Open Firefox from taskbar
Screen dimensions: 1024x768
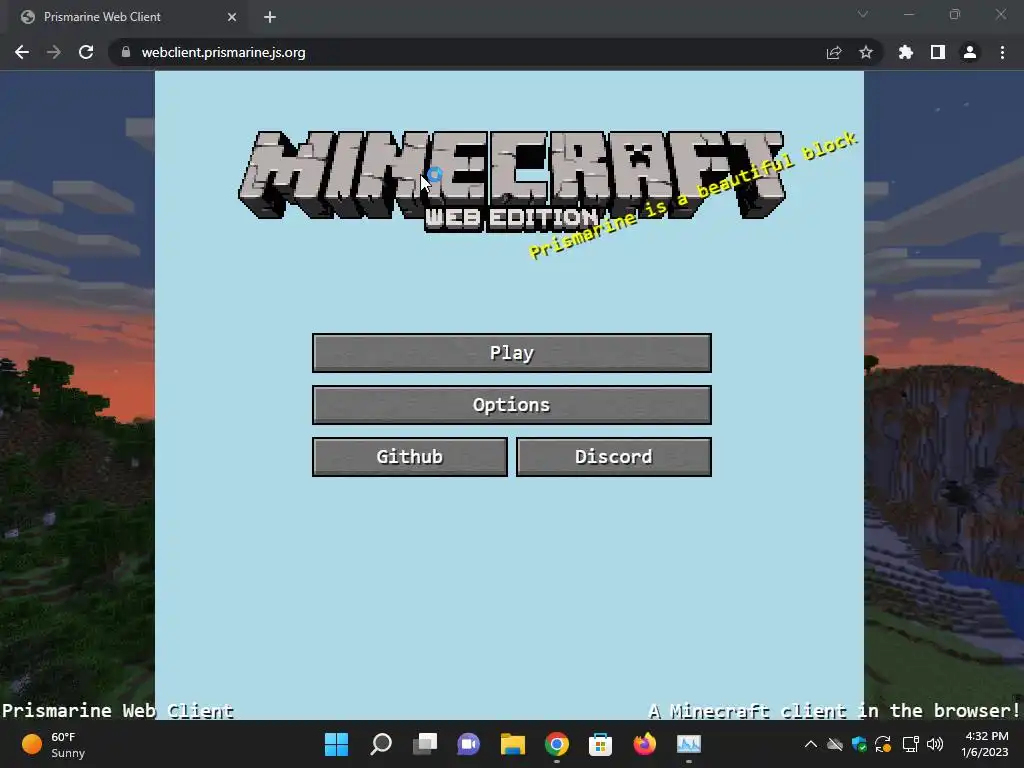click(645, 744)
